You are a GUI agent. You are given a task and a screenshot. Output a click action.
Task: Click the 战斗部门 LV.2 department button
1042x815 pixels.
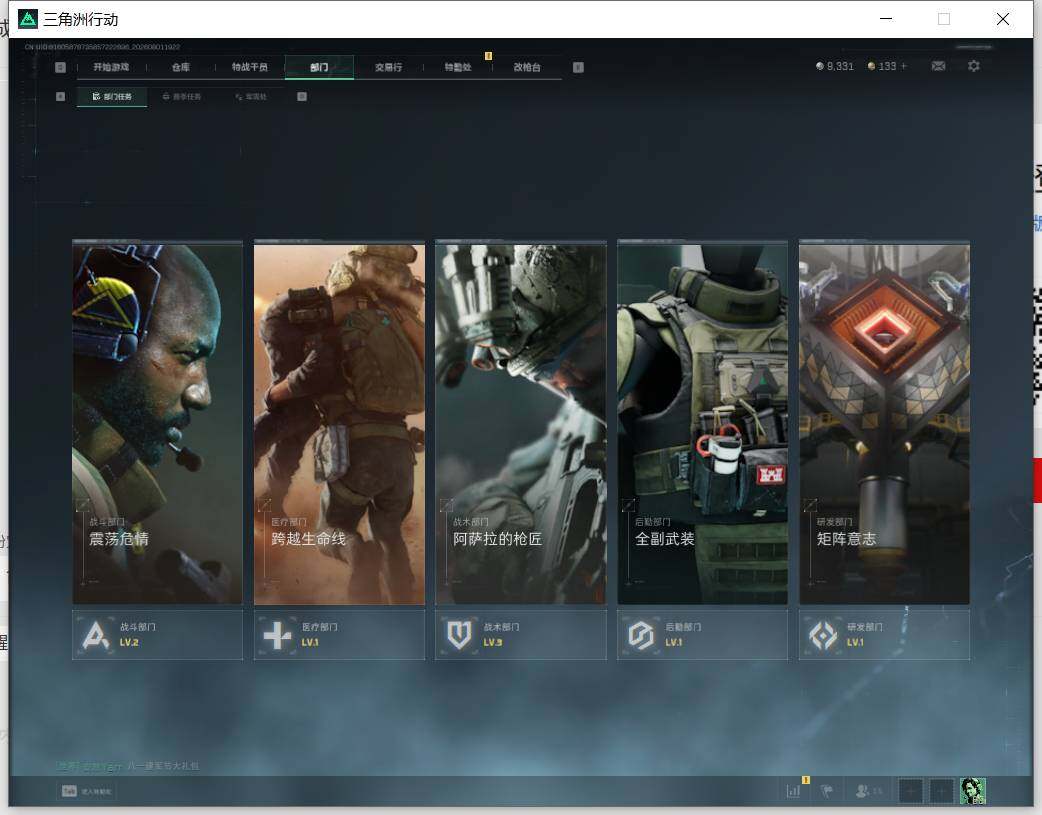(x=157, y=635)
